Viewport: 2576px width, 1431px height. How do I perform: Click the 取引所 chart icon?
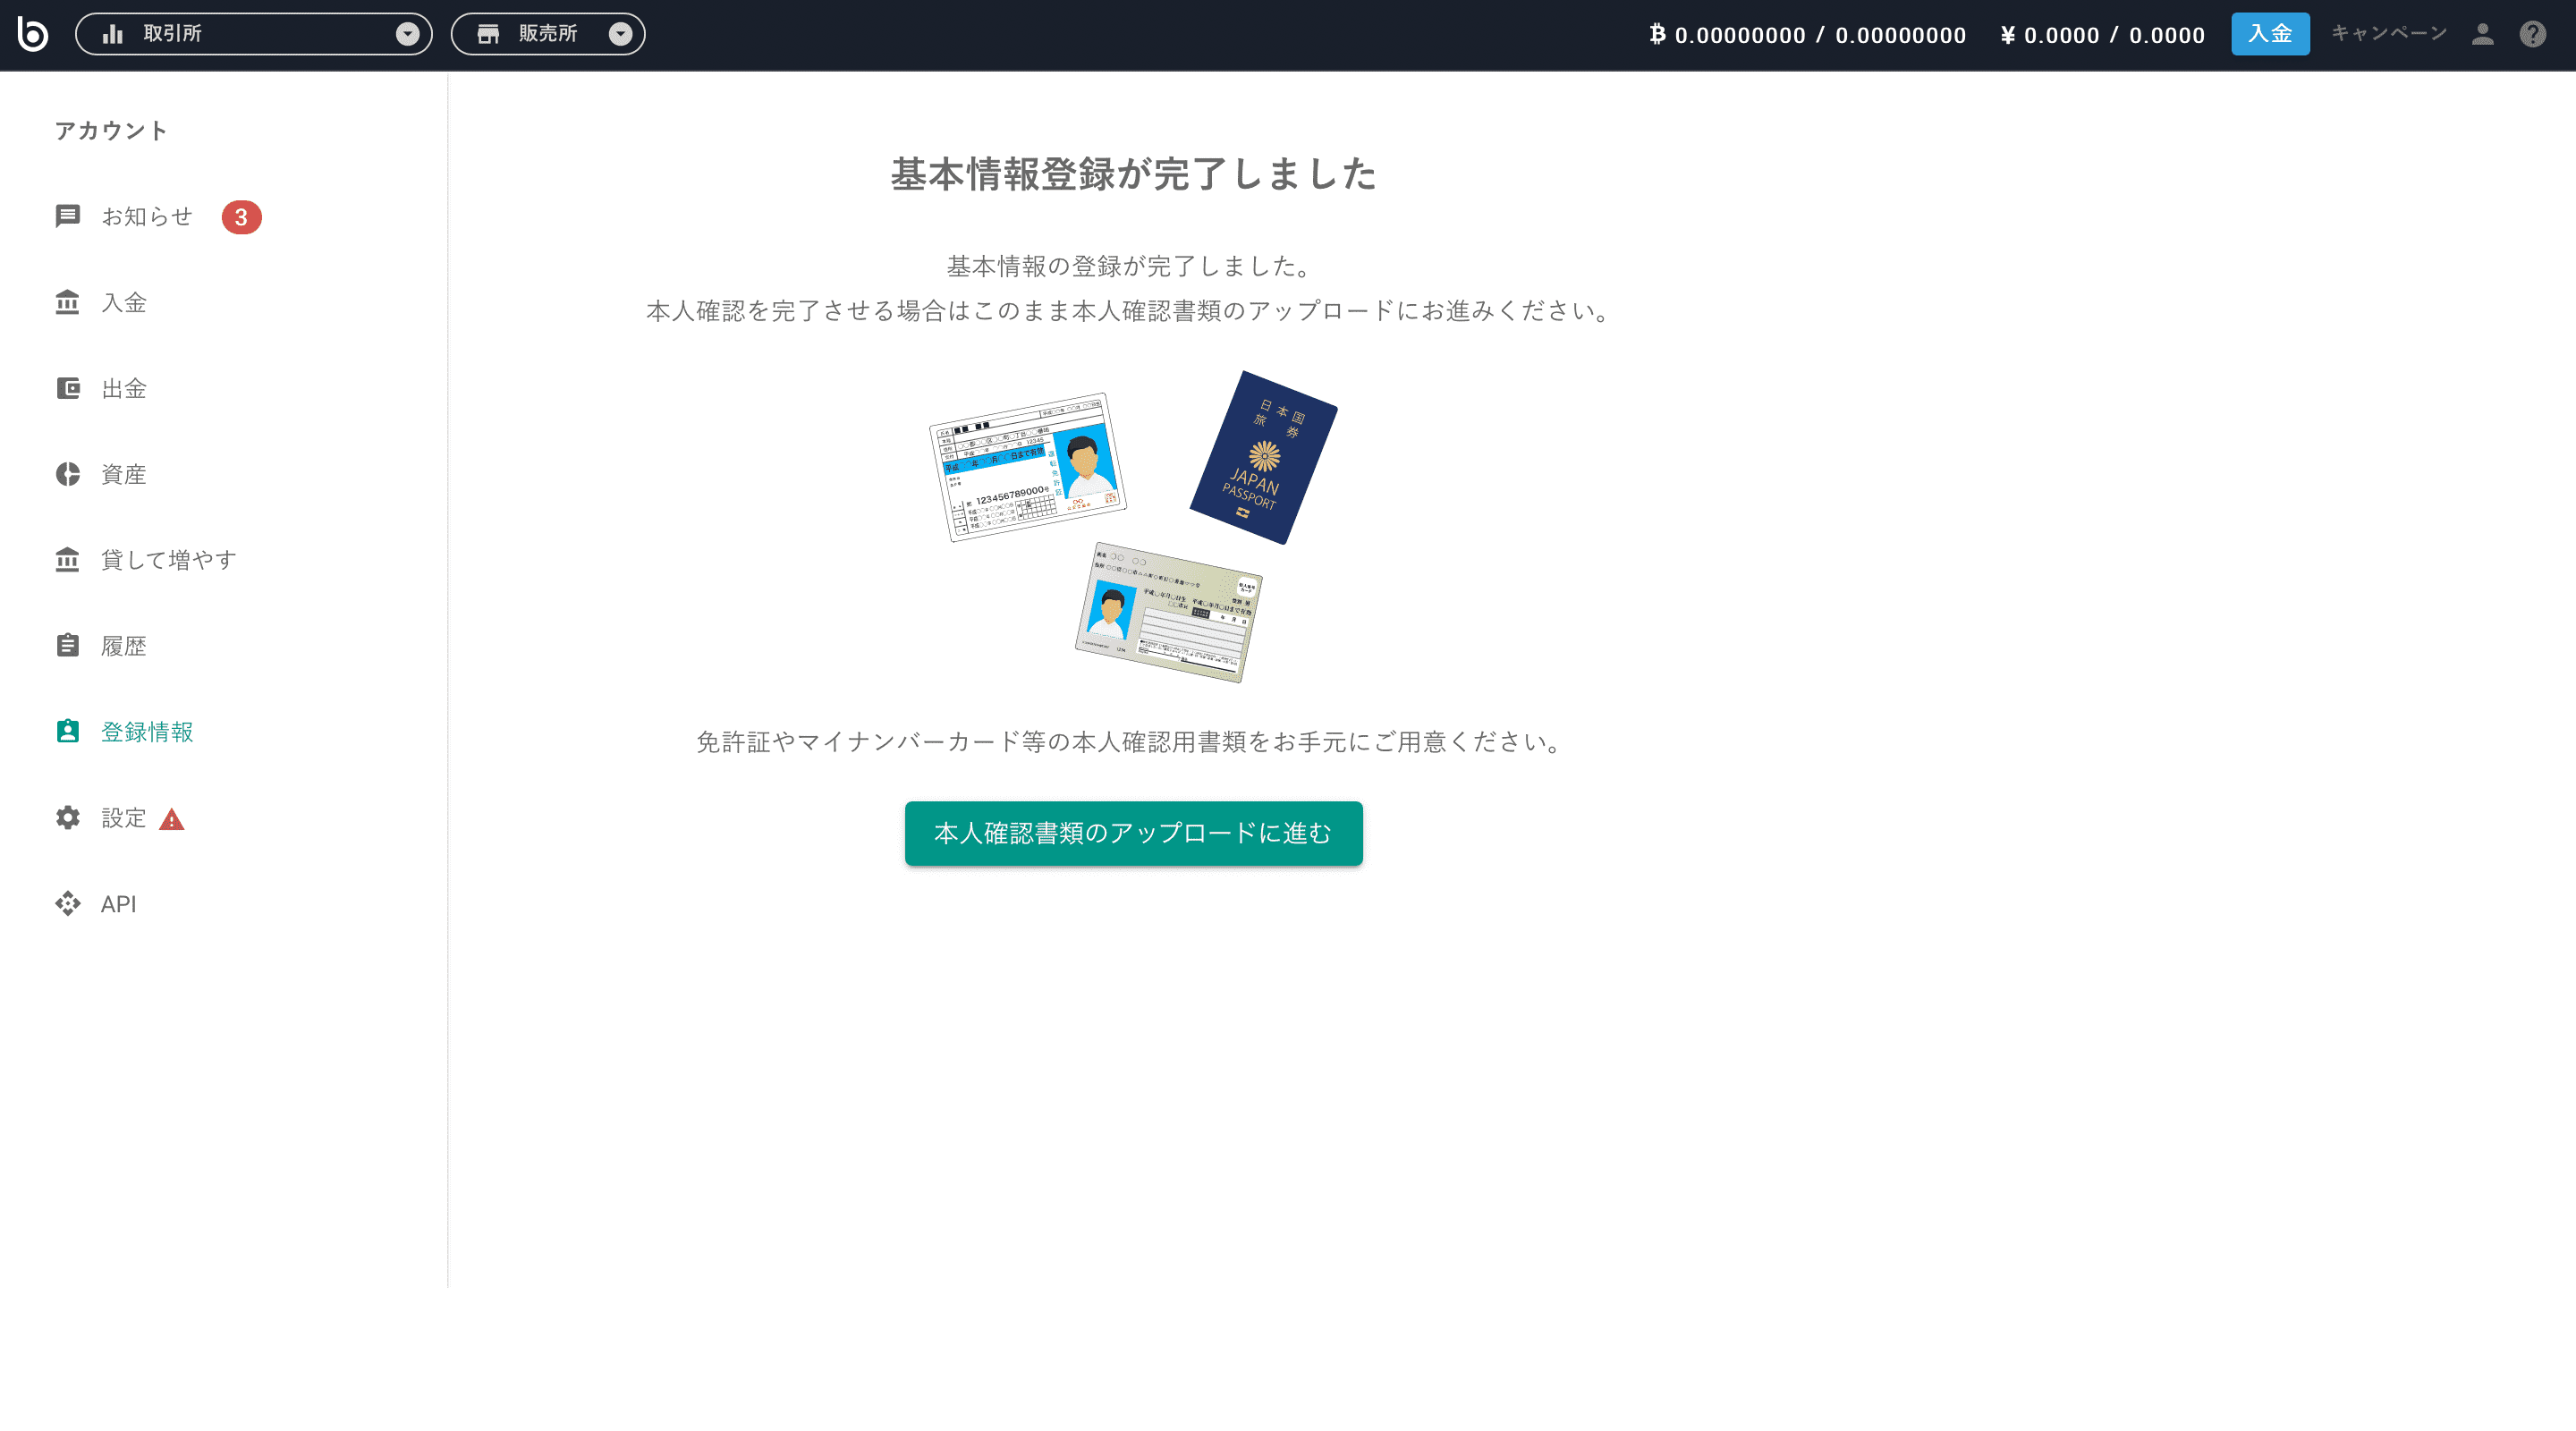tap(112, 33)
